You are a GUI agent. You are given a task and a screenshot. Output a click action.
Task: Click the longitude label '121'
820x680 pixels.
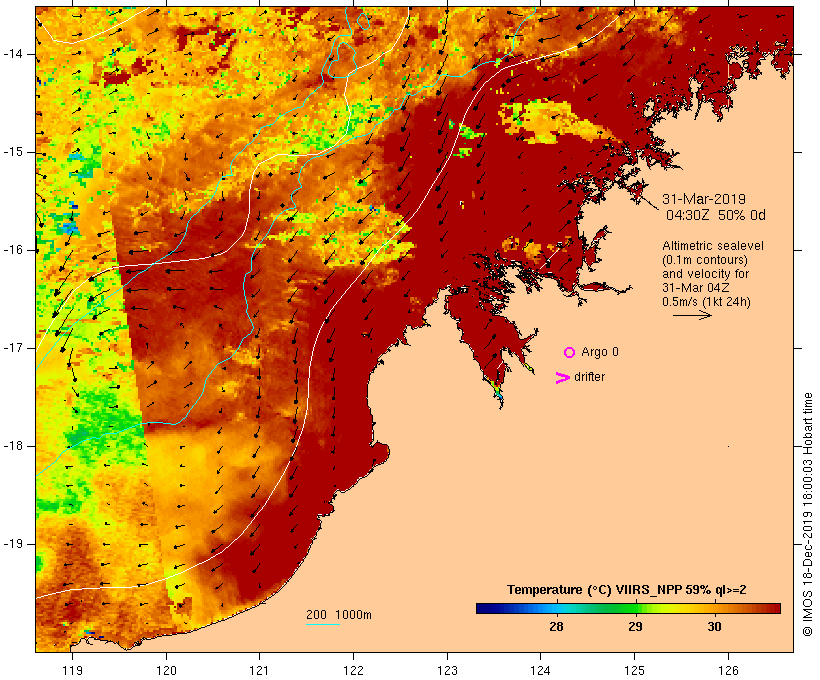[x=259, y=670]
